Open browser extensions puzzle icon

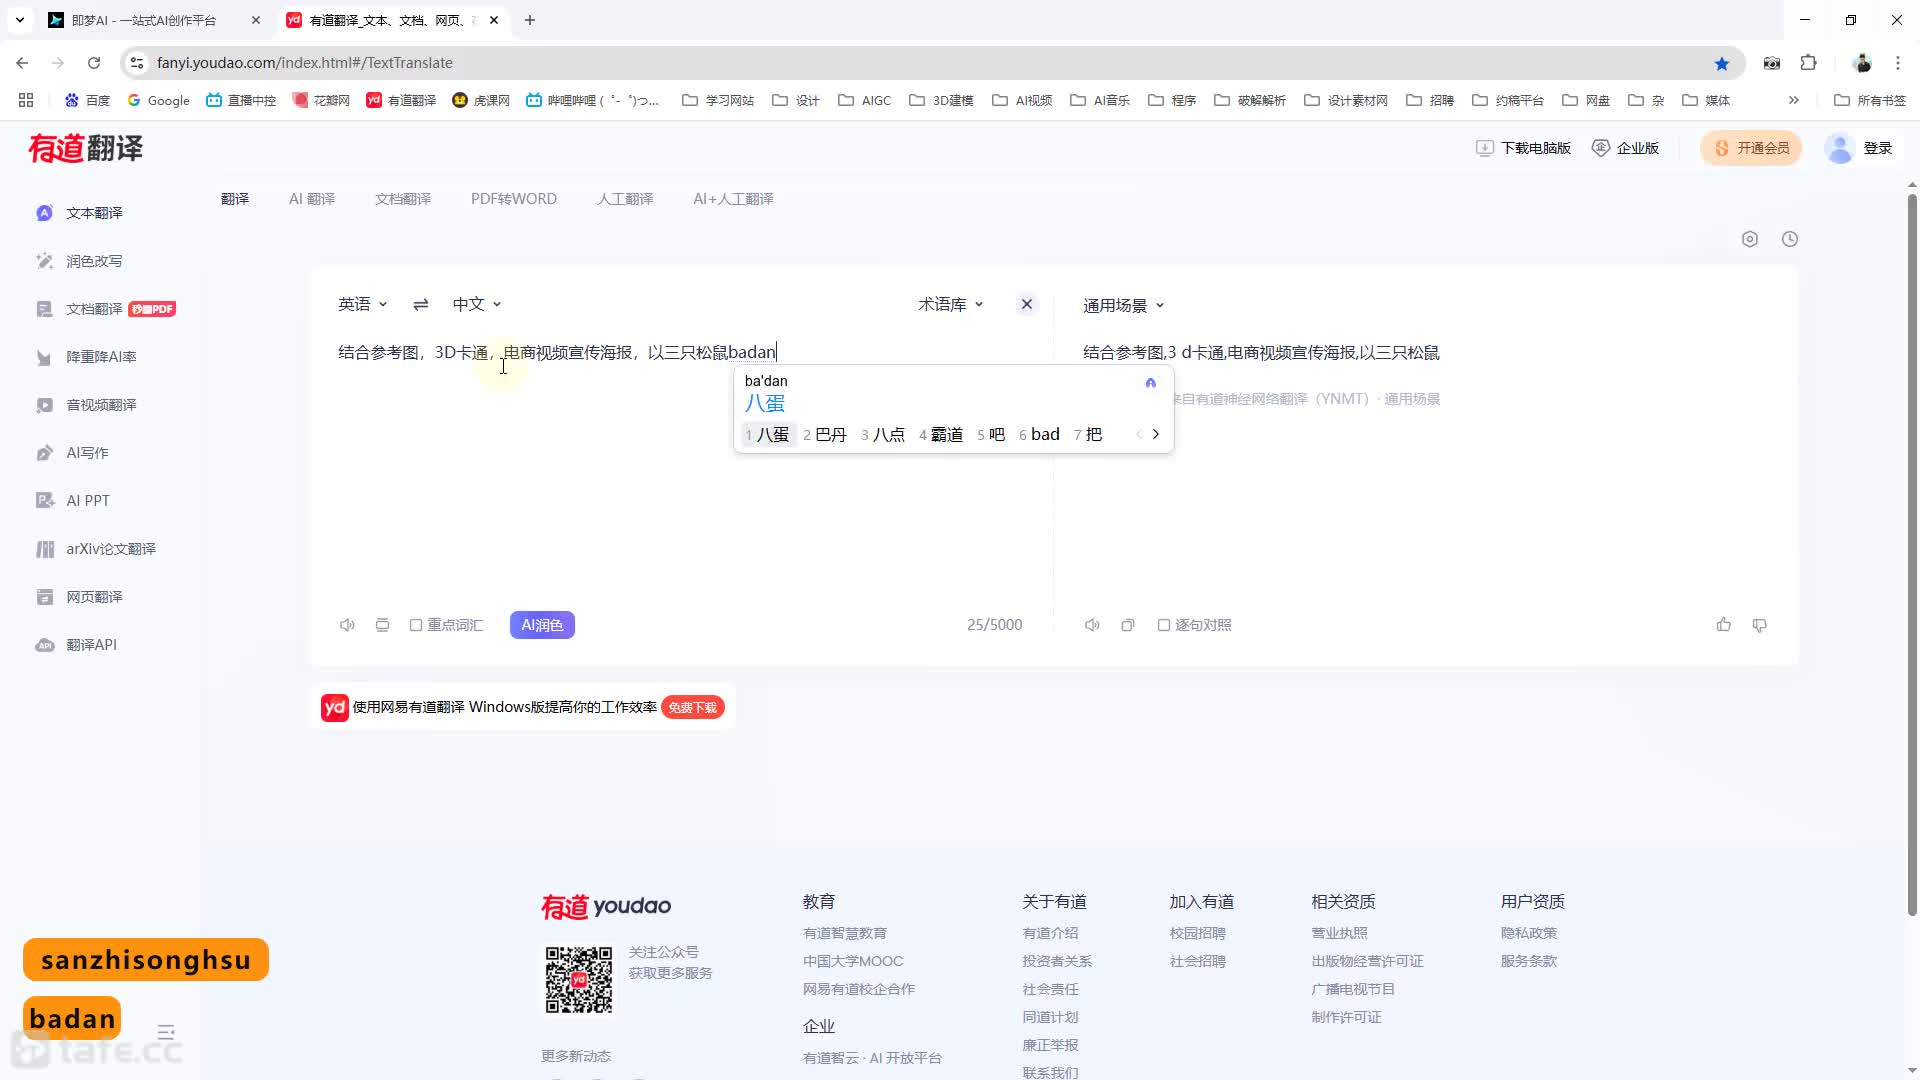1809,63
